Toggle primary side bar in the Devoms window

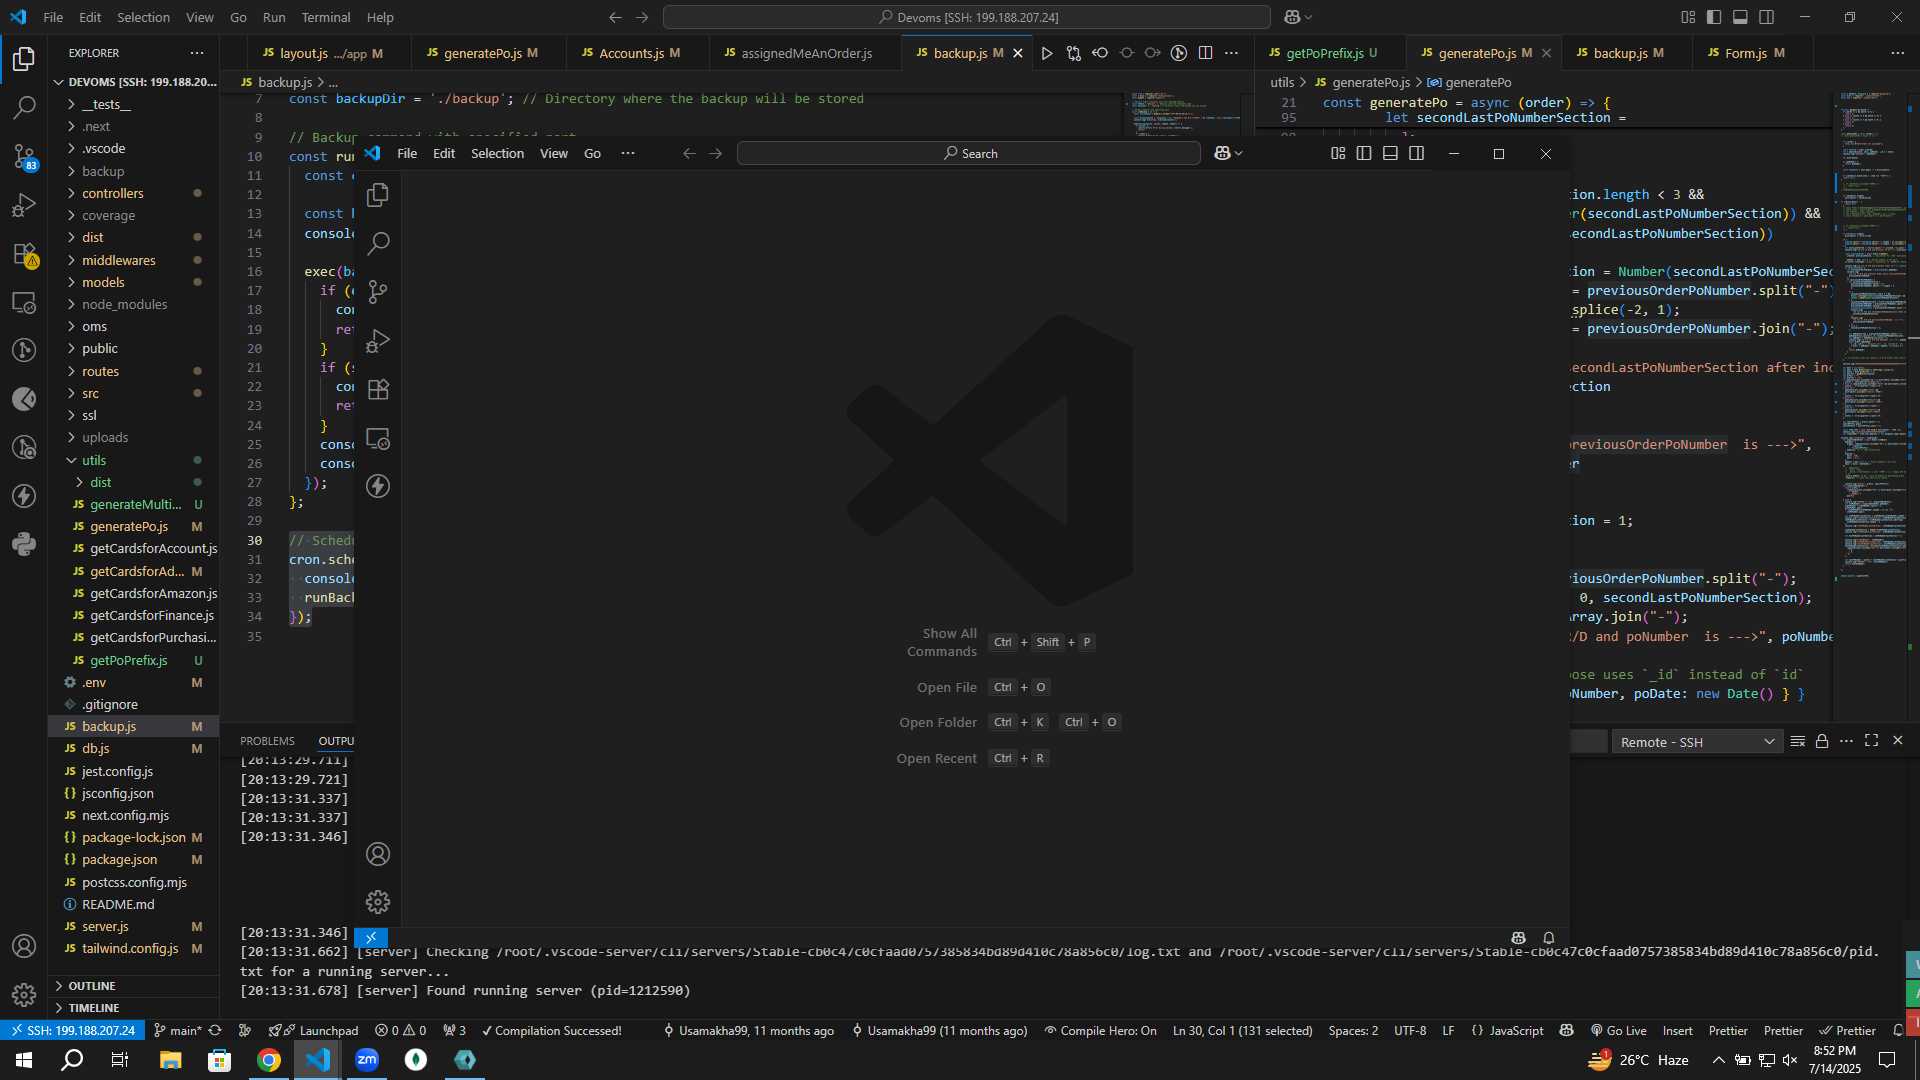(x=1714, y=17)
